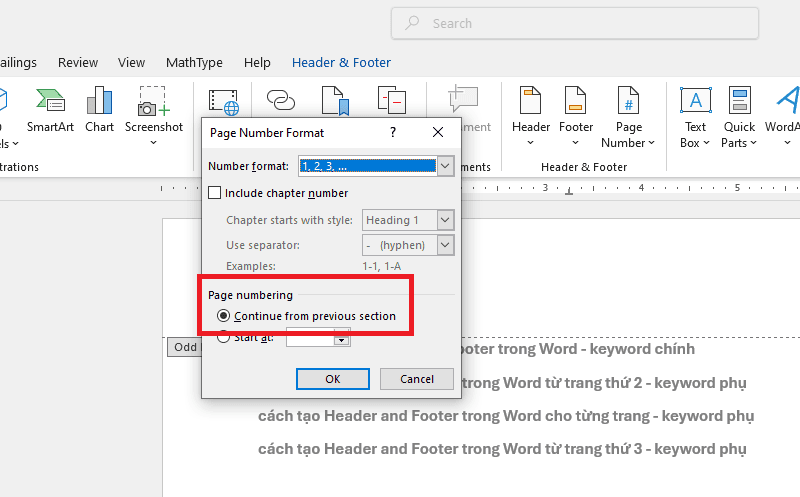Insert a SmartArt graphic

click(50, 110)
